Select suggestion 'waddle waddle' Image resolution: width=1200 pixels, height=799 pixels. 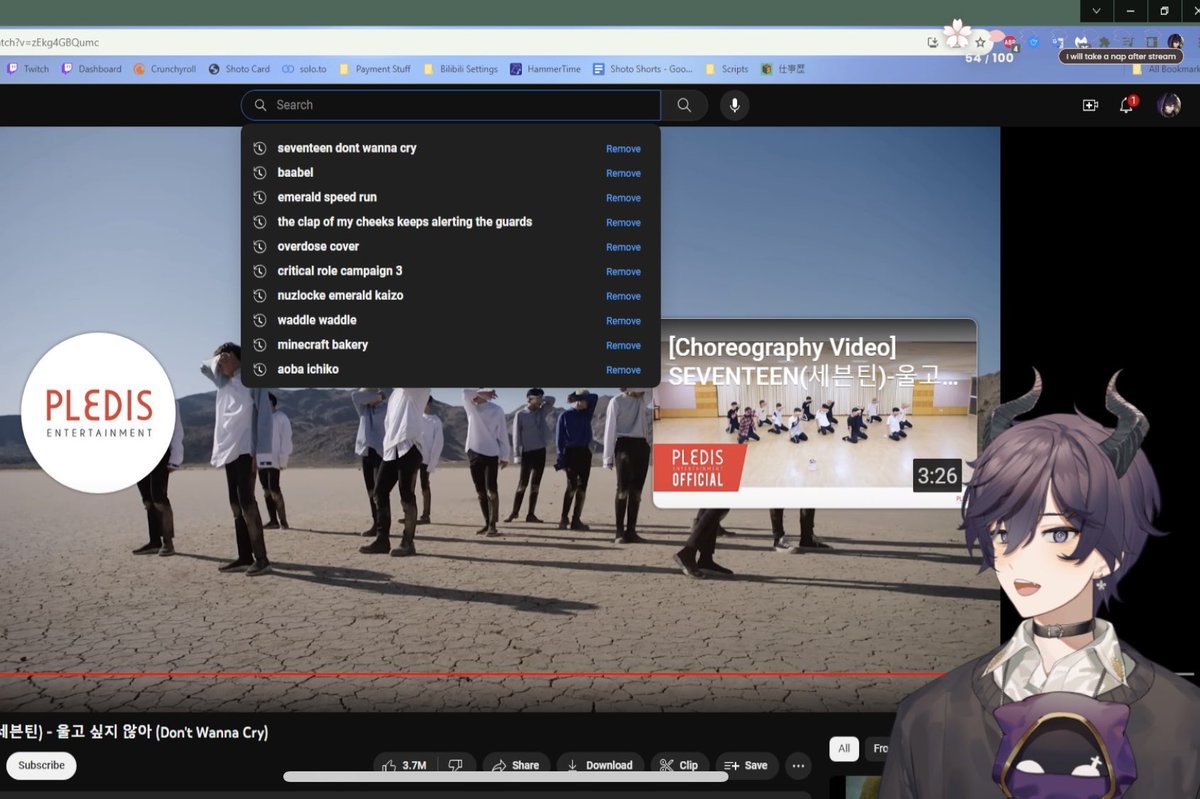(316, 320)
